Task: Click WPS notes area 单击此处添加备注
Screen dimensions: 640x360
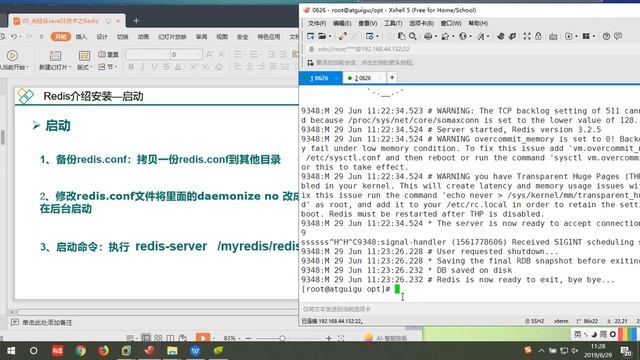Action: [47, 322]
